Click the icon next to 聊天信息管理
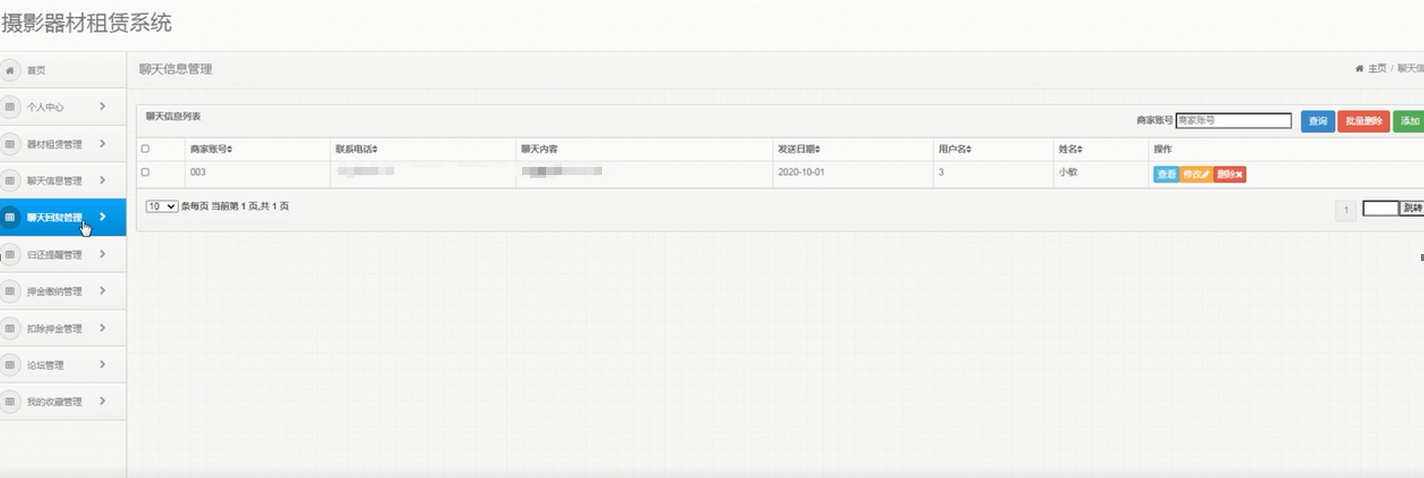The height and width of the screenshot is (478, 1424). (x=10, y=181)
